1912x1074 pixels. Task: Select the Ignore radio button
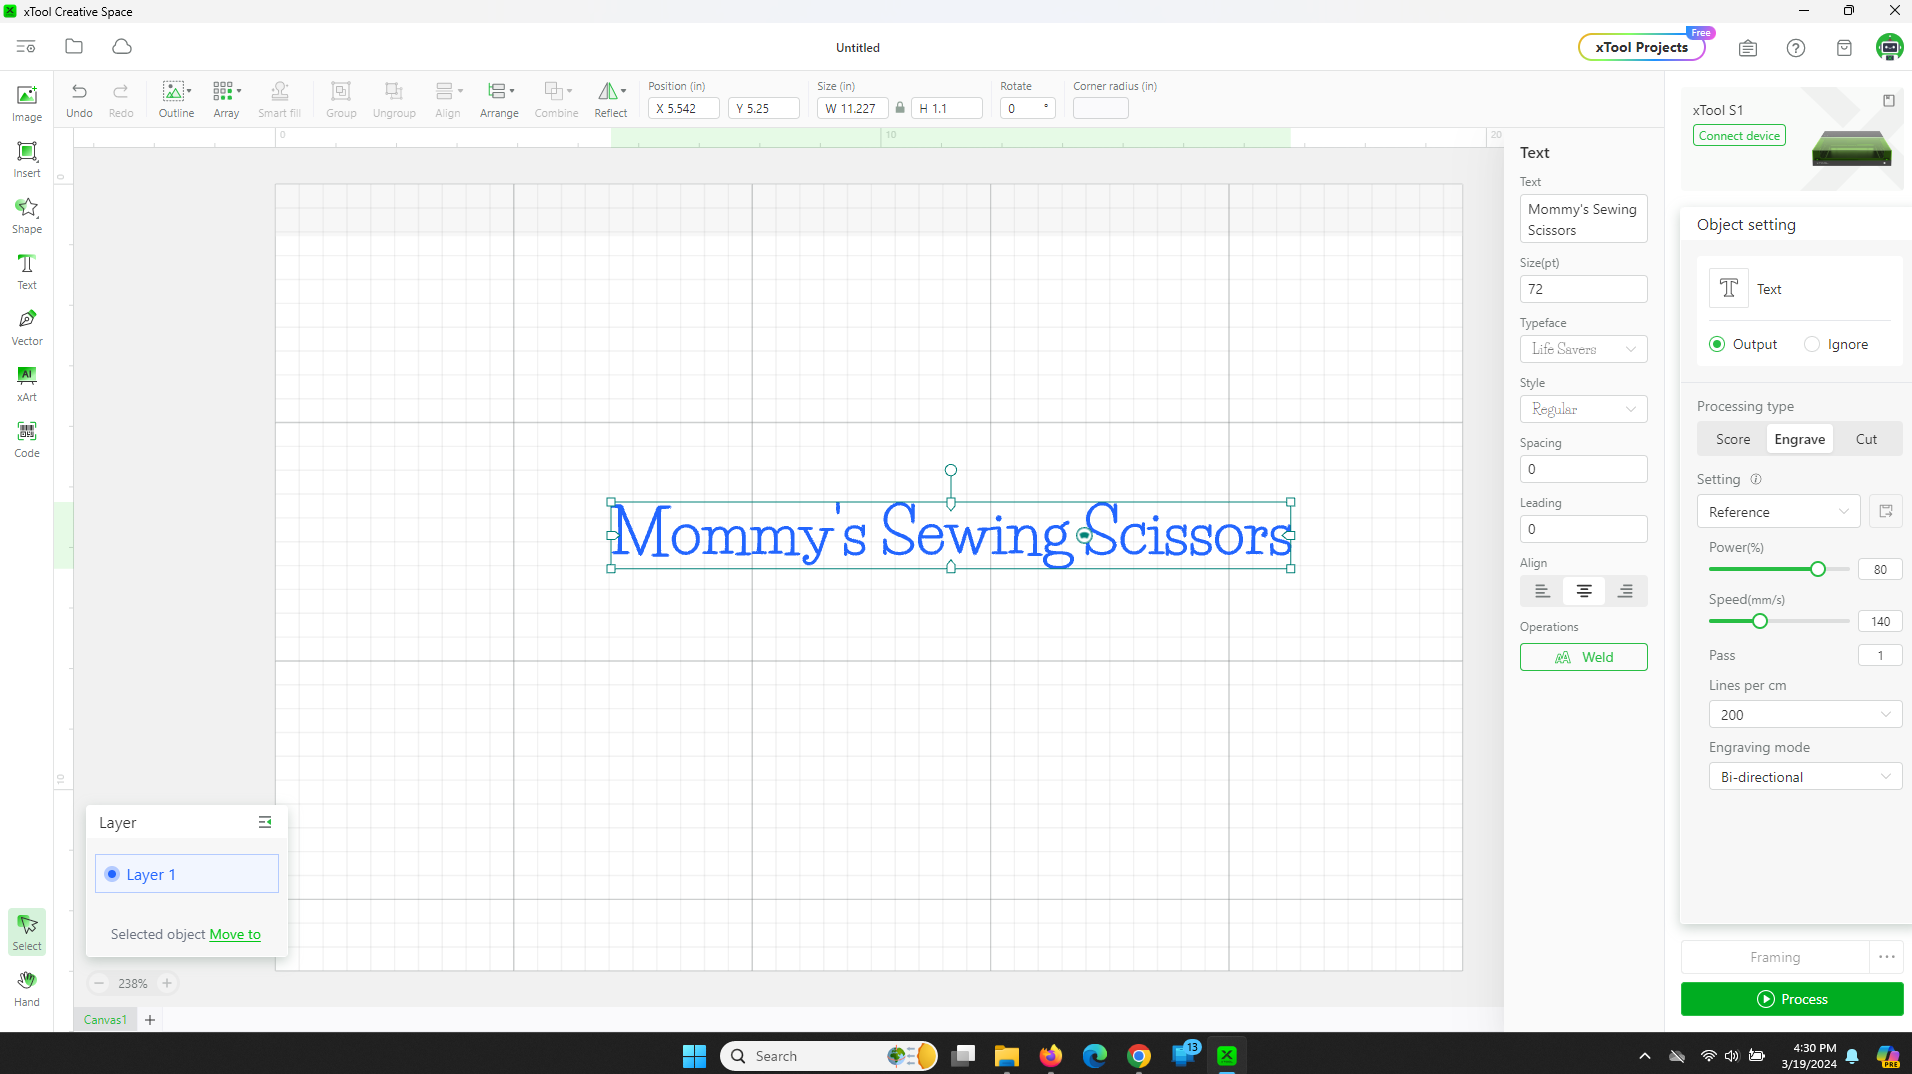click(1812, 344)
